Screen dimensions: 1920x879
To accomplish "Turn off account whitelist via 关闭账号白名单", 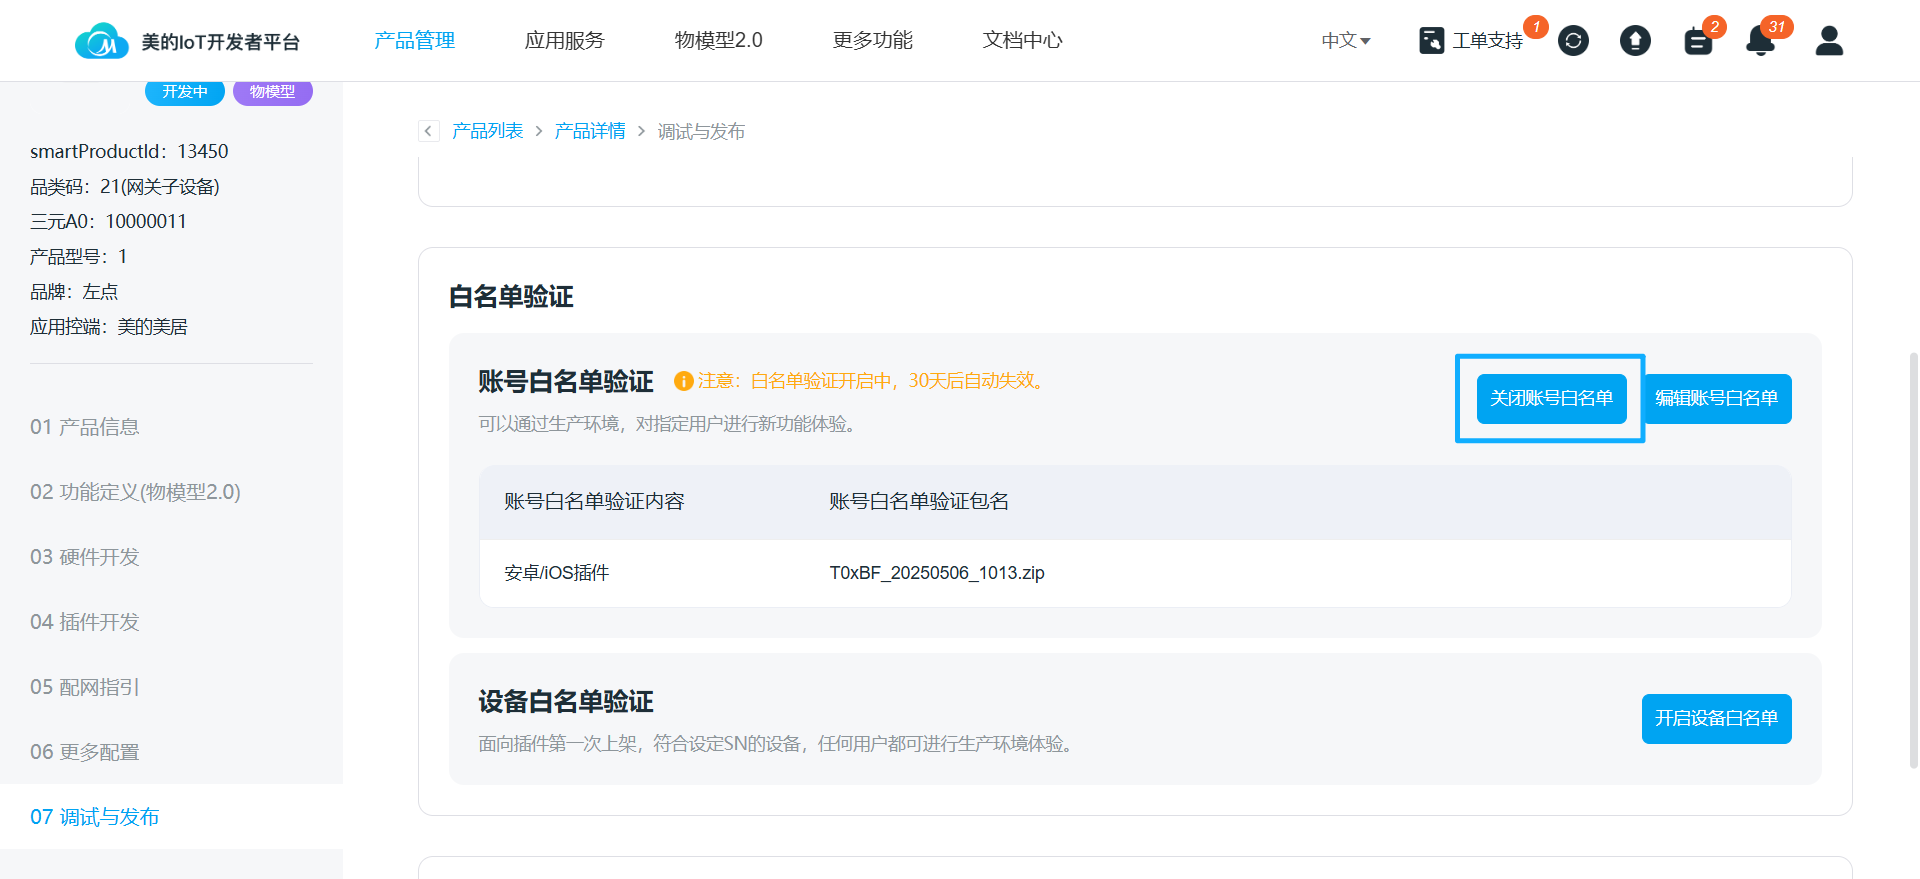I will 1551,399.
